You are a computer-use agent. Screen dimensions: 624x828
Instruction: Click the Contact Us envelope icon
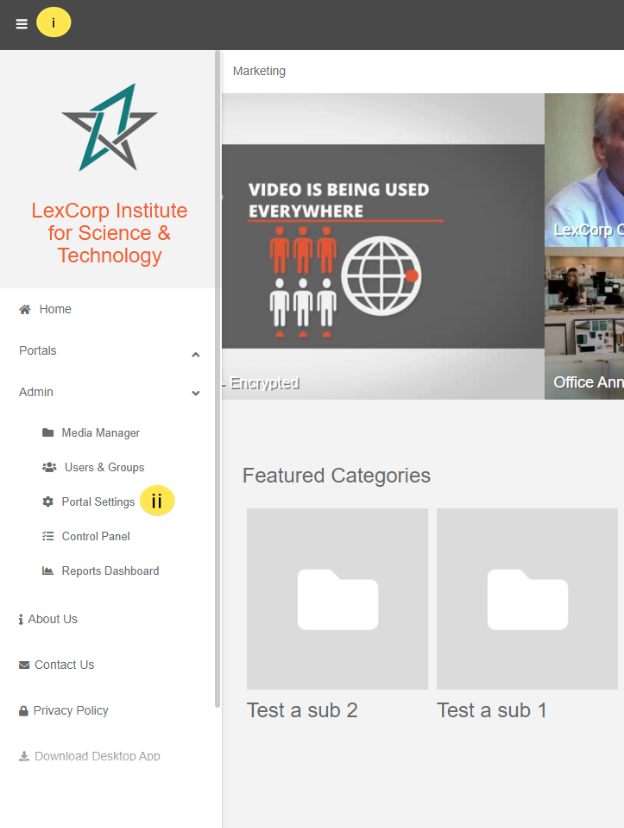coord(24,665)
